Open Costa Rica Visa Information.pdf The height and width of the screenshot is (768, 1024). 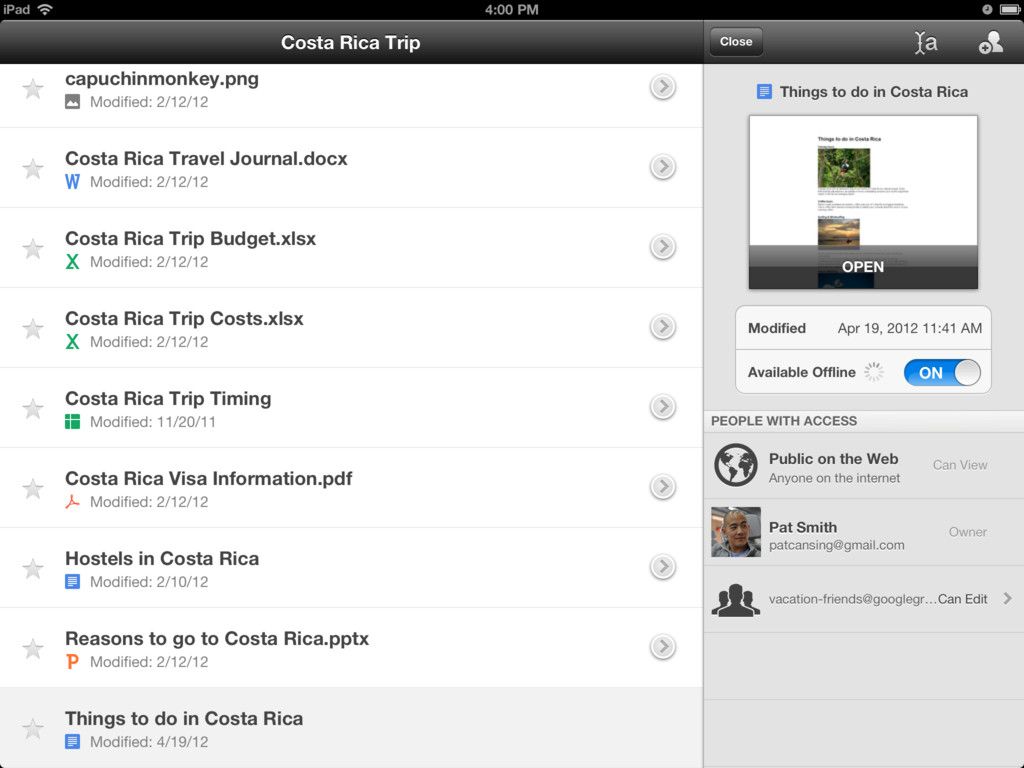[x=209, y=479]
